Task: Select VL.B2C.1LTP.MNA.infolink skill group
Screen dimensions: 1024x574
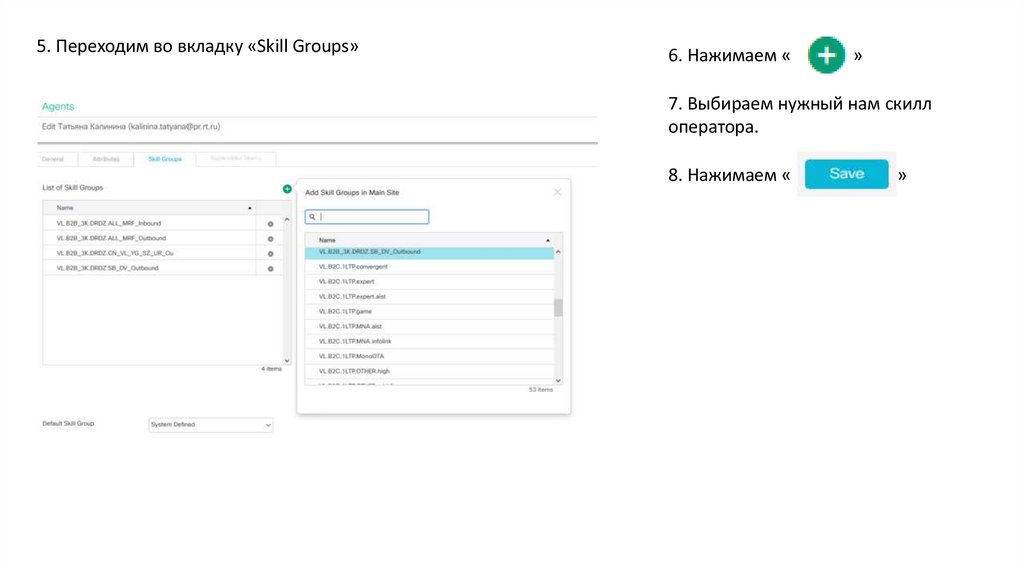Action: coord(430,342)
